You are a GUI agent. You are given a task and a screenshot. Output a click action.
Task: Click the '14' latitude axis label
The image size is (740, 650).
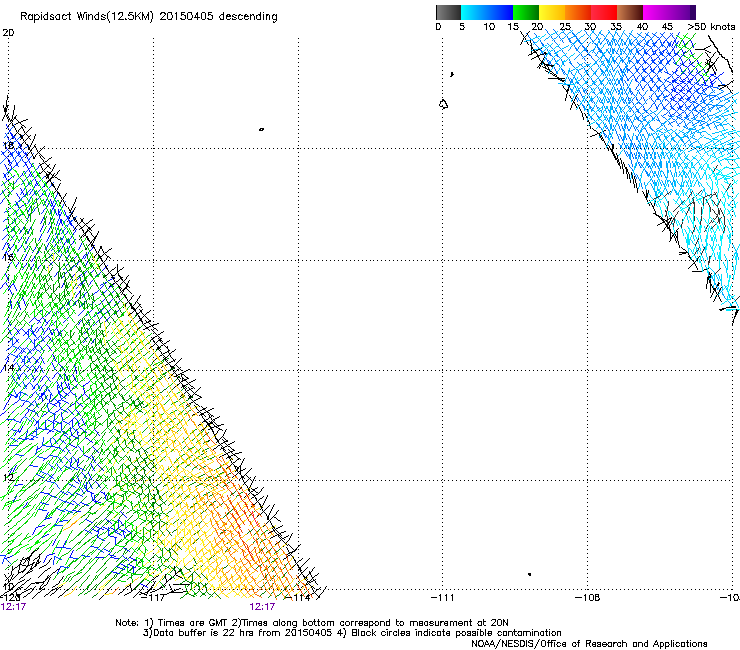pos(8,368)
